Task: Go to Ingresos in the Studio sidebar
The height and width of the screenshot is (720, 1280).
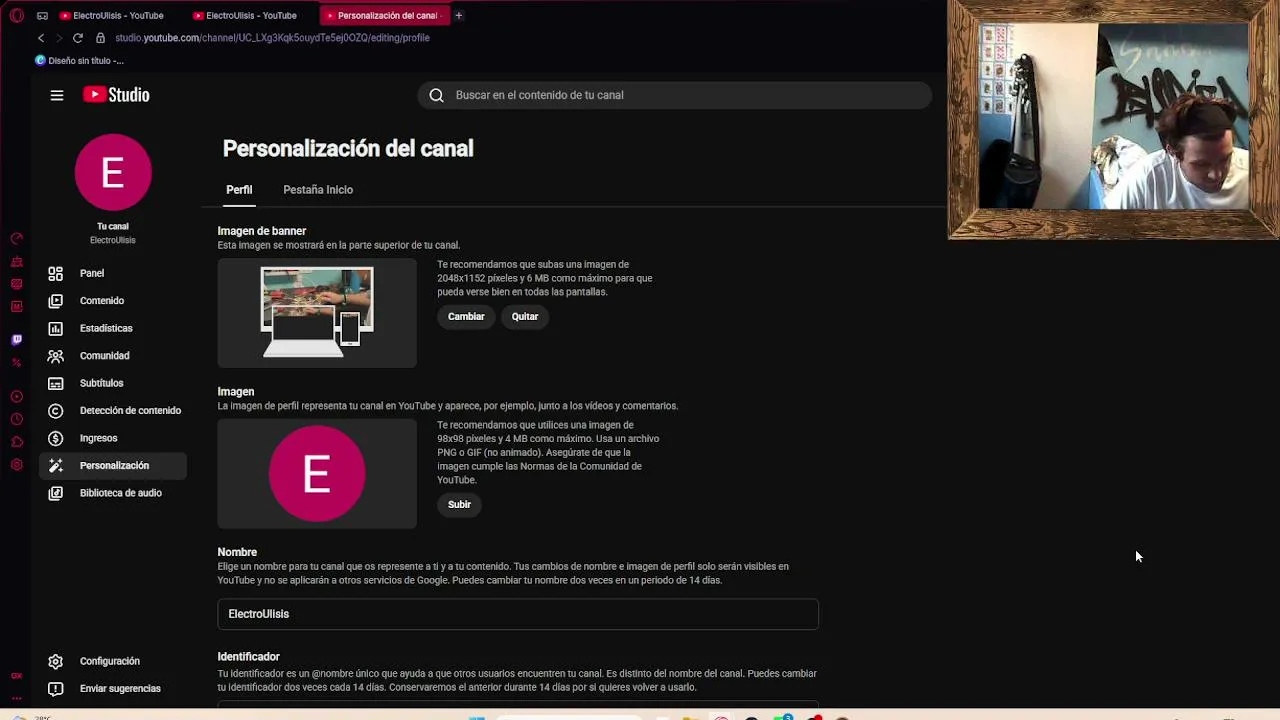Action: coord(113,438)
